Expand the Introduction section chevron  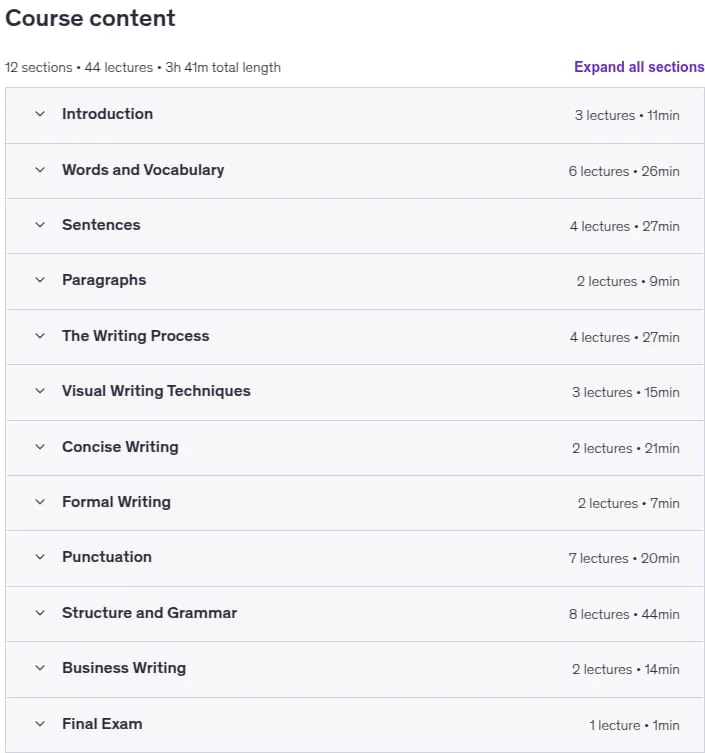(40, 114)
